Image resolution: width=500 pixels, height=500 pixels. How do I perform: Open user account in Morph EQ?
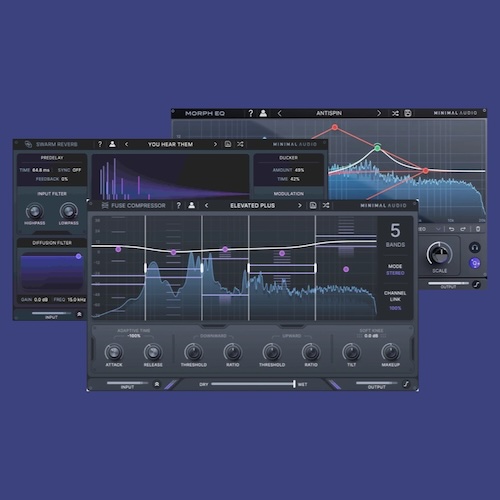[x=263, y=113]
